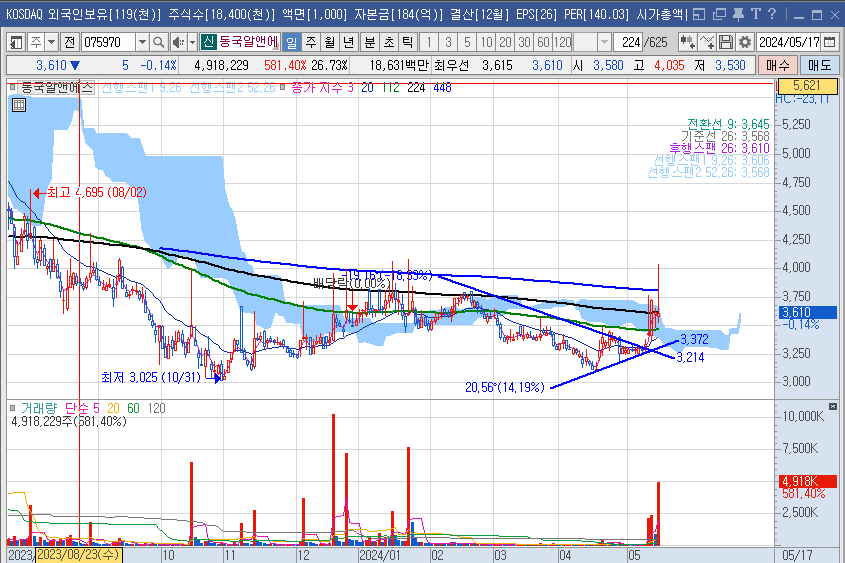Click the 전환선 9: 3,645 indicator label
845x563 pixels.
[728, 124]
